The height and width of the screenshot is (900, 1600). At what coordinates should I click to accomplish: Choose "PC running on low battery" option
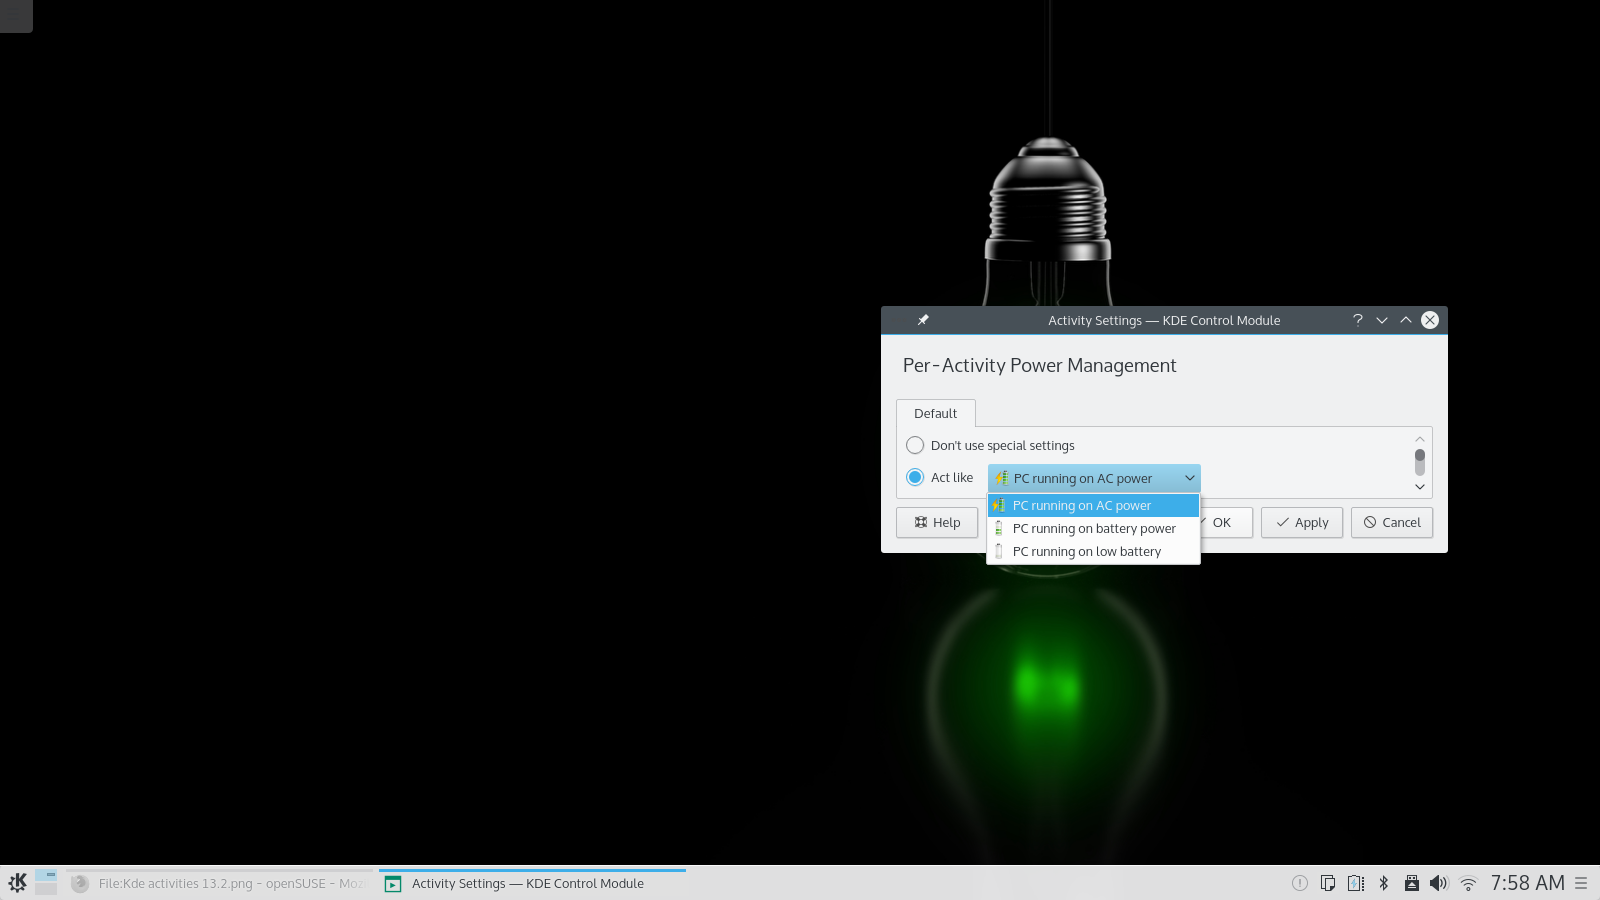click(1086, 551)
